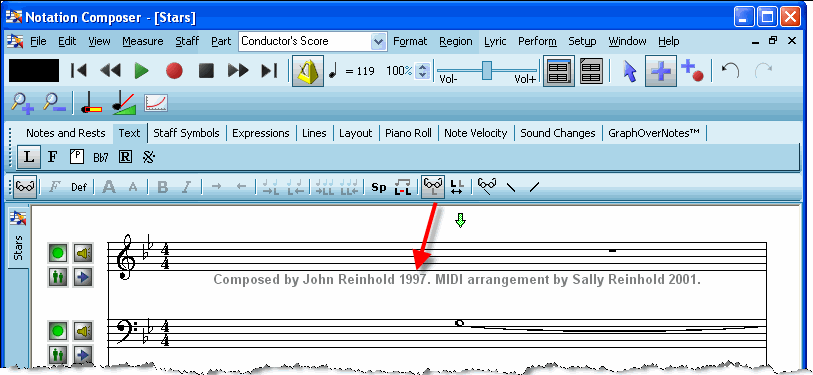Click the Def default font button
Image resolution: width=813 pixels, height=375 pixels.
[79, 187]
